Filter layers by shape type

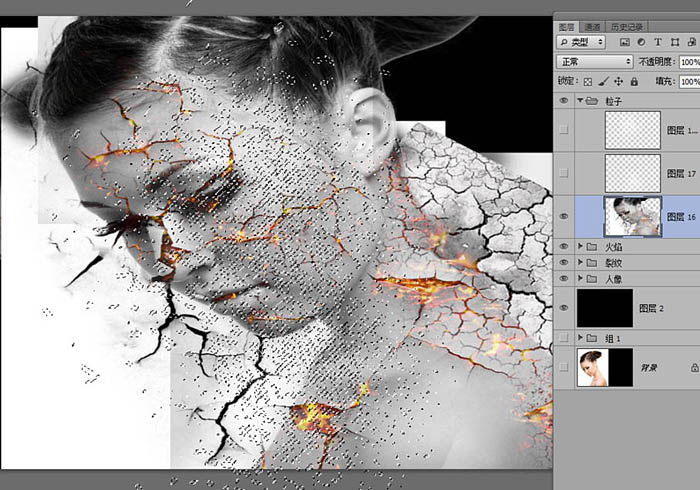click(675, 42)
